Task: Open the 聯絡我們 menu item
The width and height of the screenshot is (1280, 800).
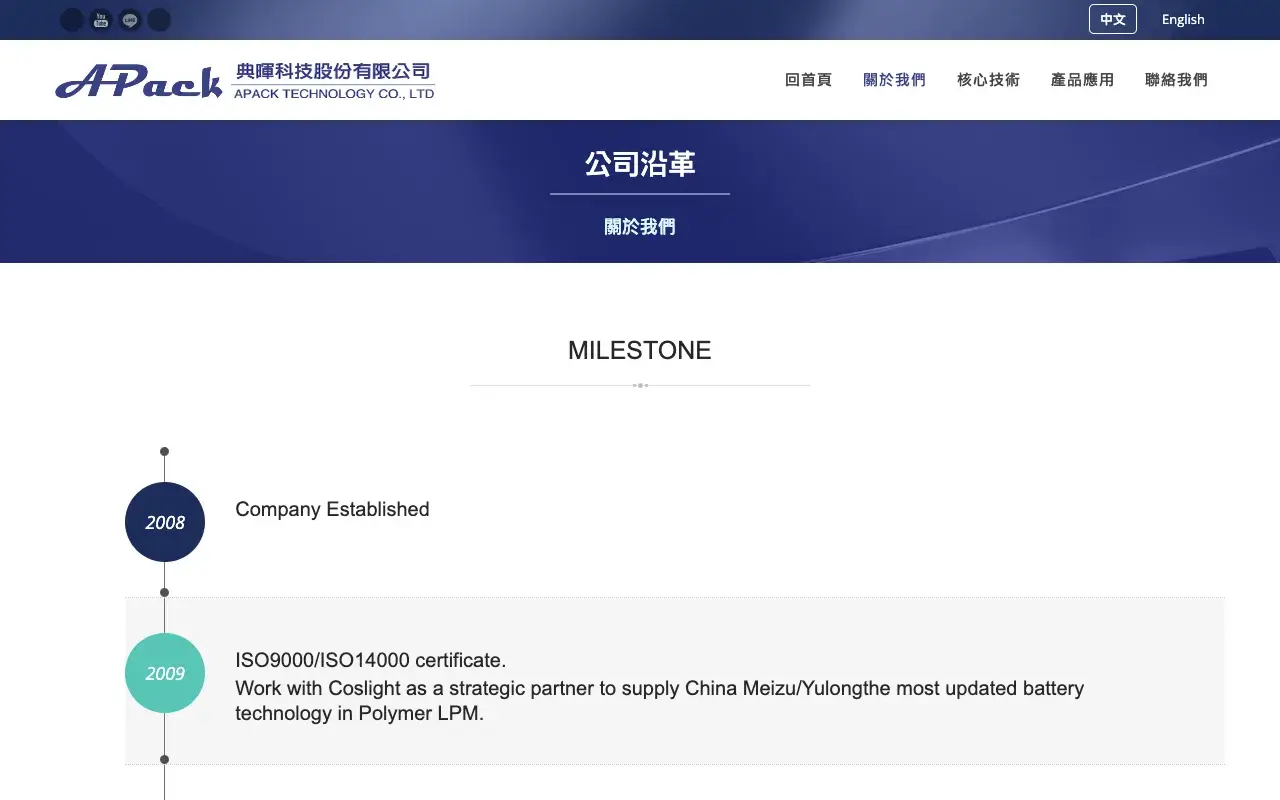Action: coord(1177,80)
